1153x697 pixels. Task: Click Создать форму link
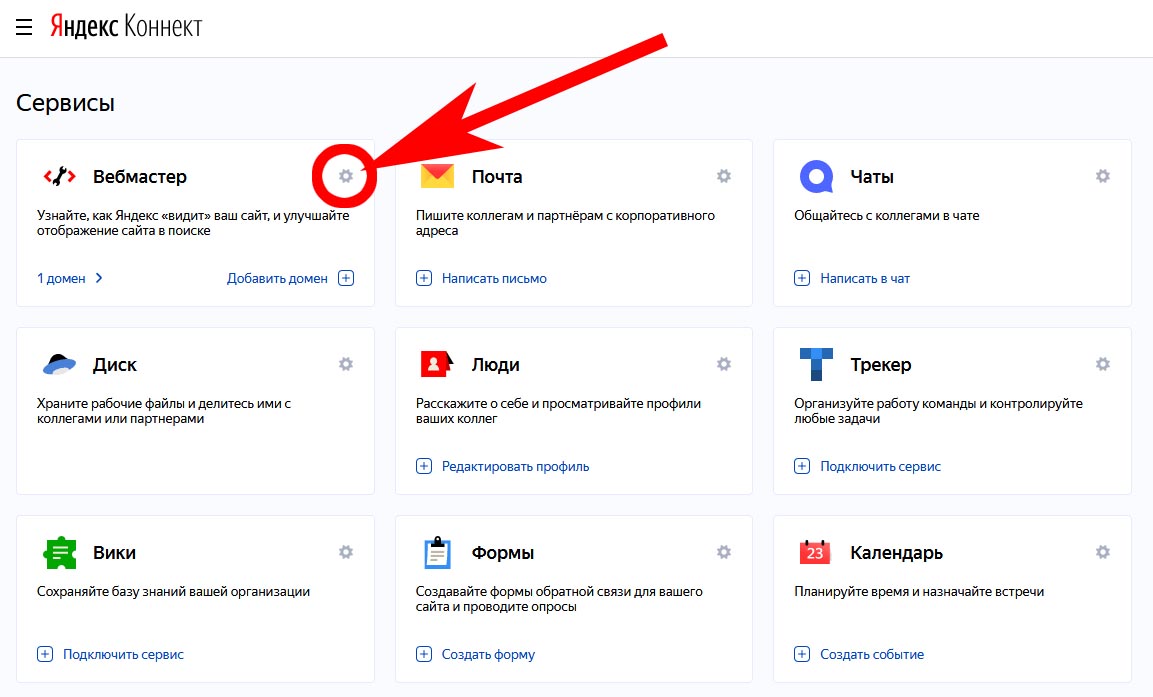point(488,654)
